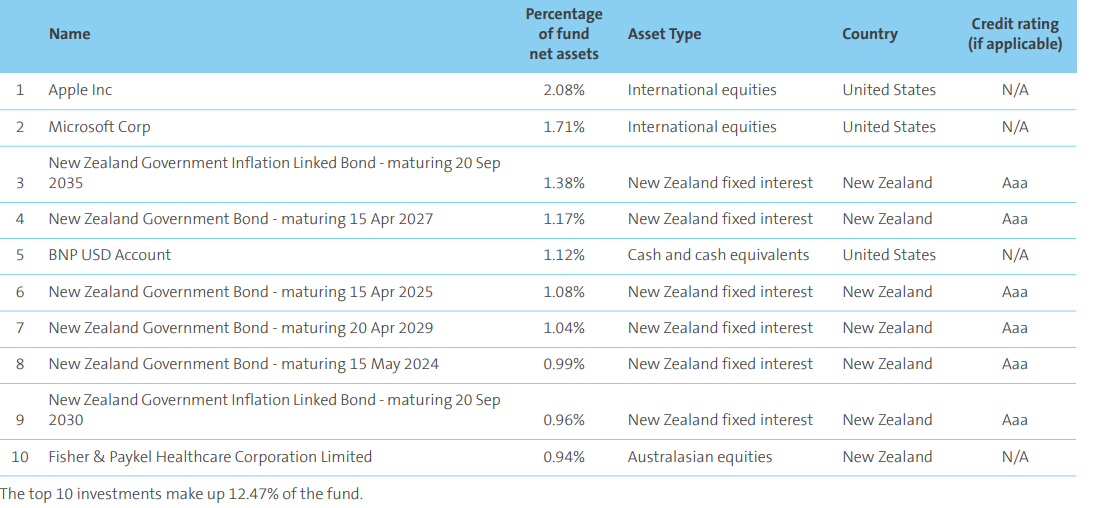1094x508 pixels.
Task: Click the Cash and cash equivalents cell
Action: point(718,255)
